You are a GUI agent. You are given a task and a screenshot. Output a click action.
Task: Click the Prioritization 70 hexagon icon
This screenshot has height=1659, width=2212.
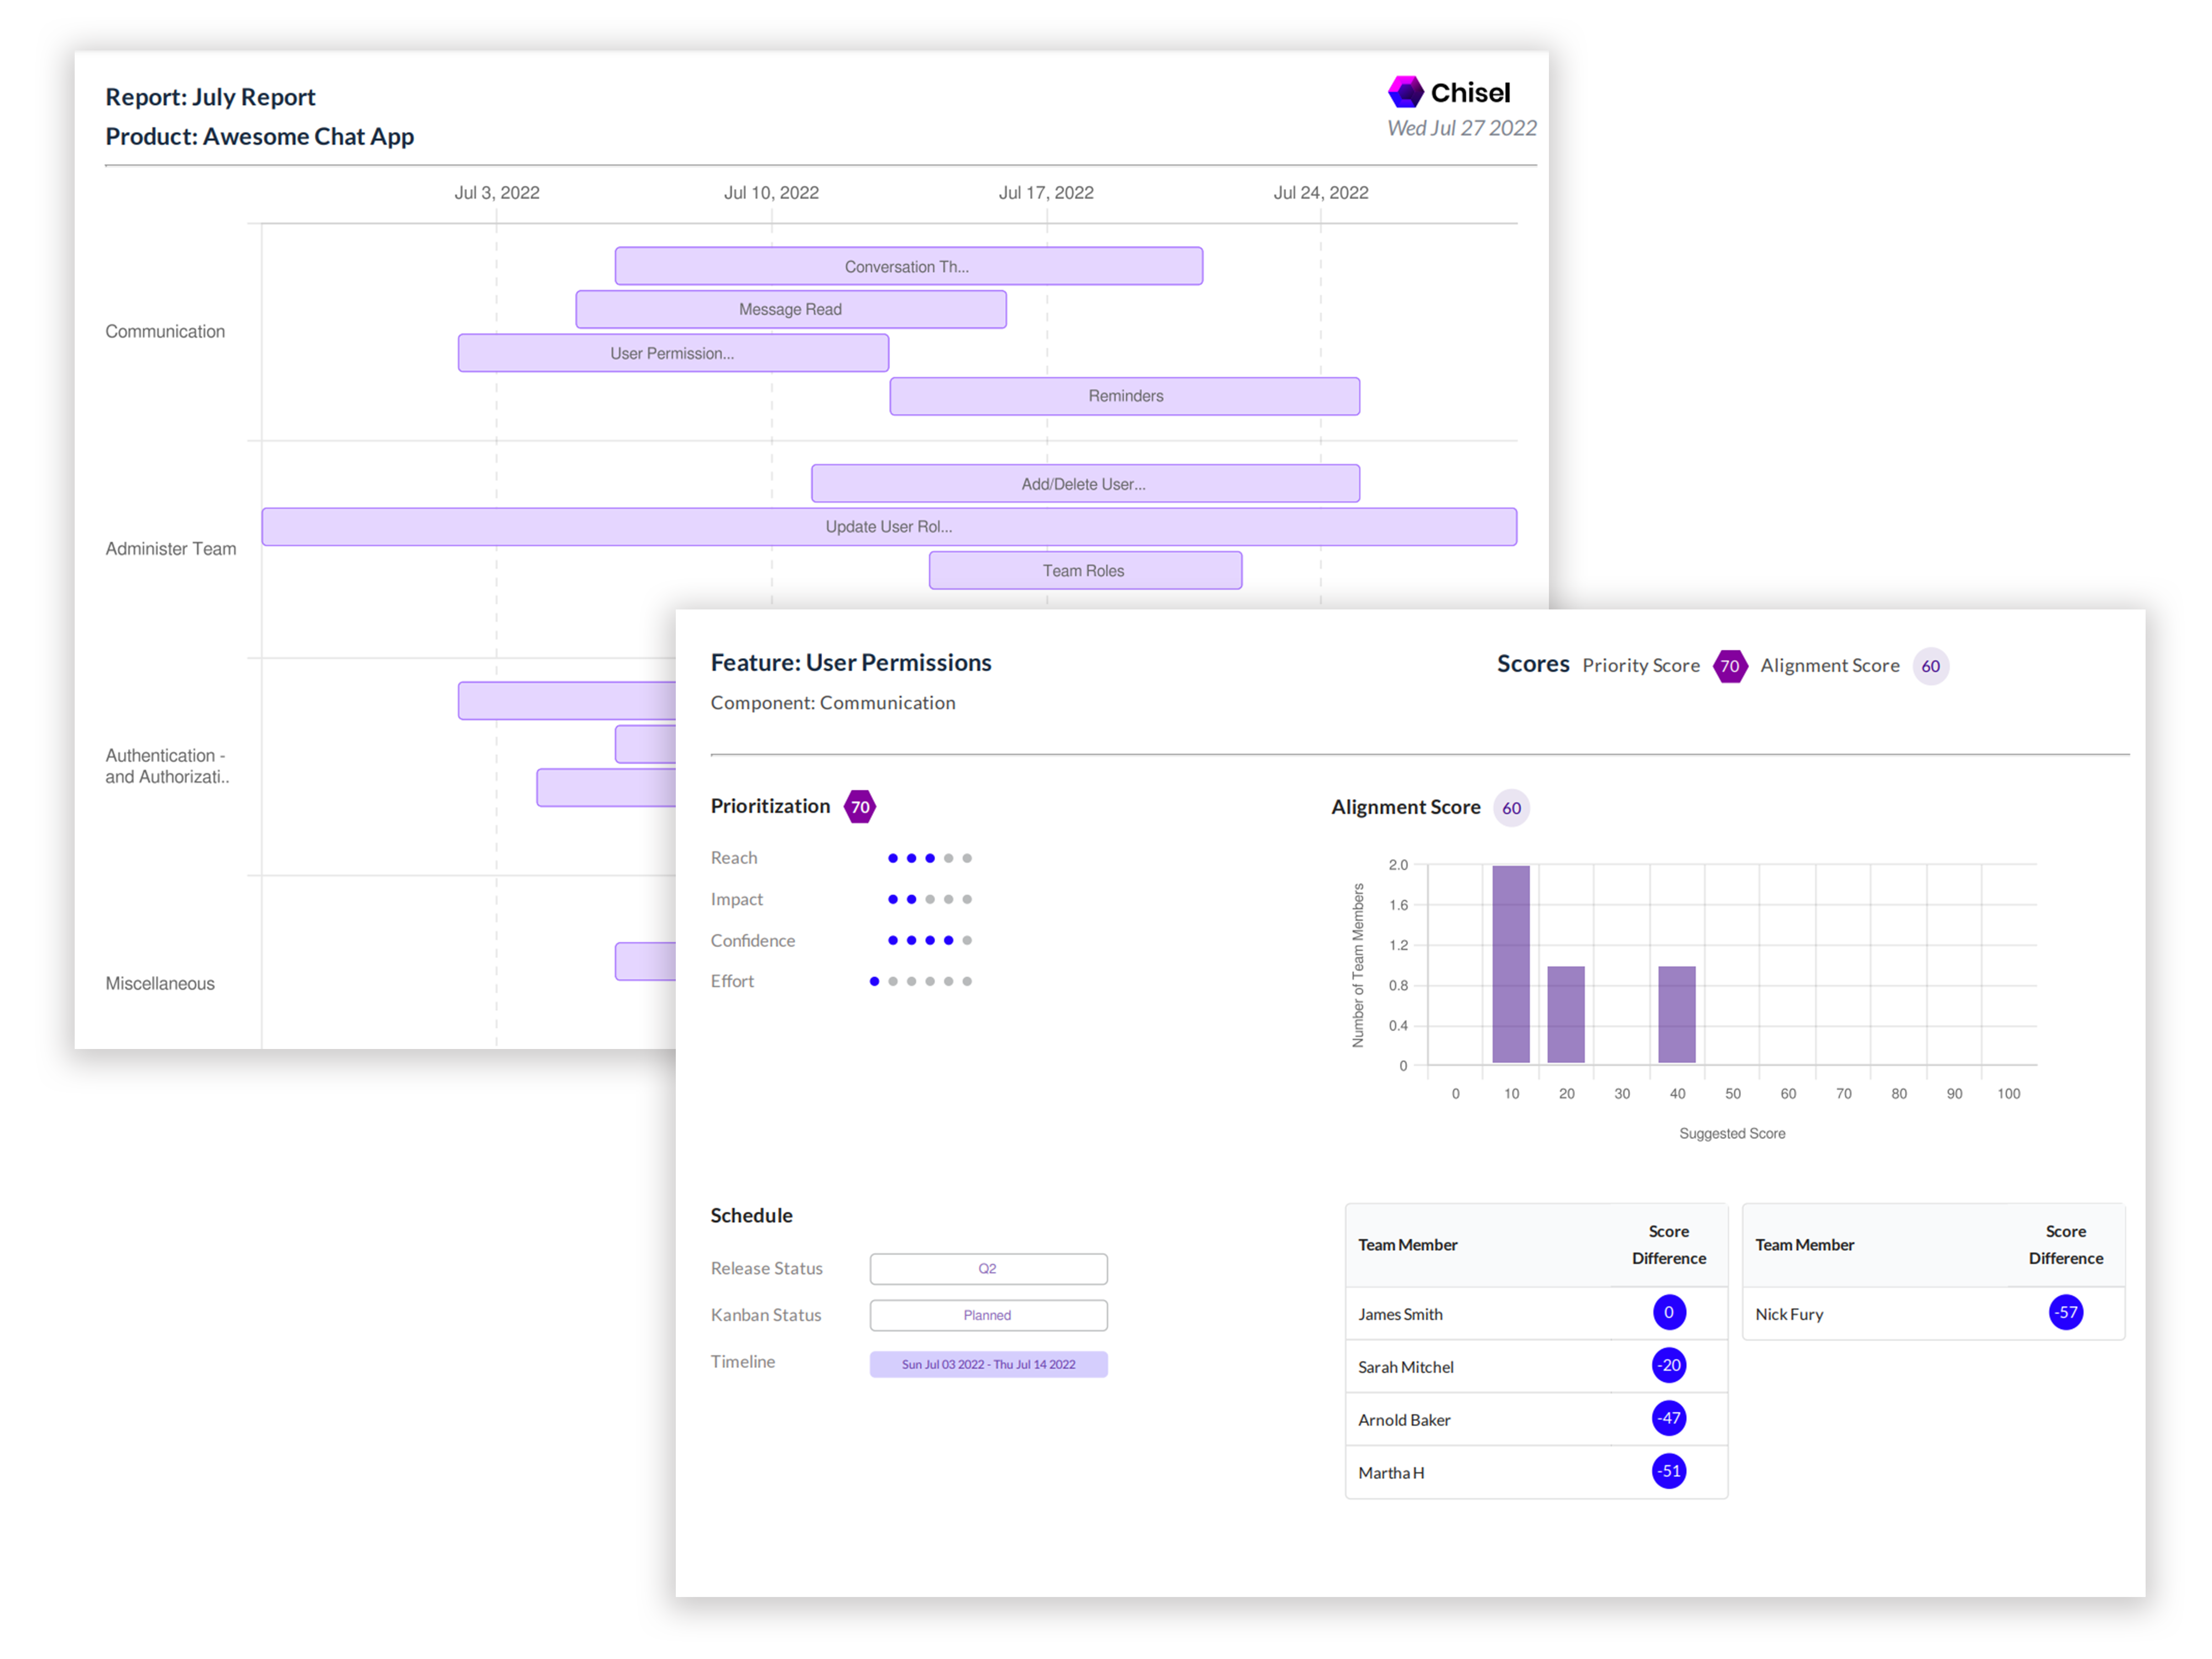point(860,807)
